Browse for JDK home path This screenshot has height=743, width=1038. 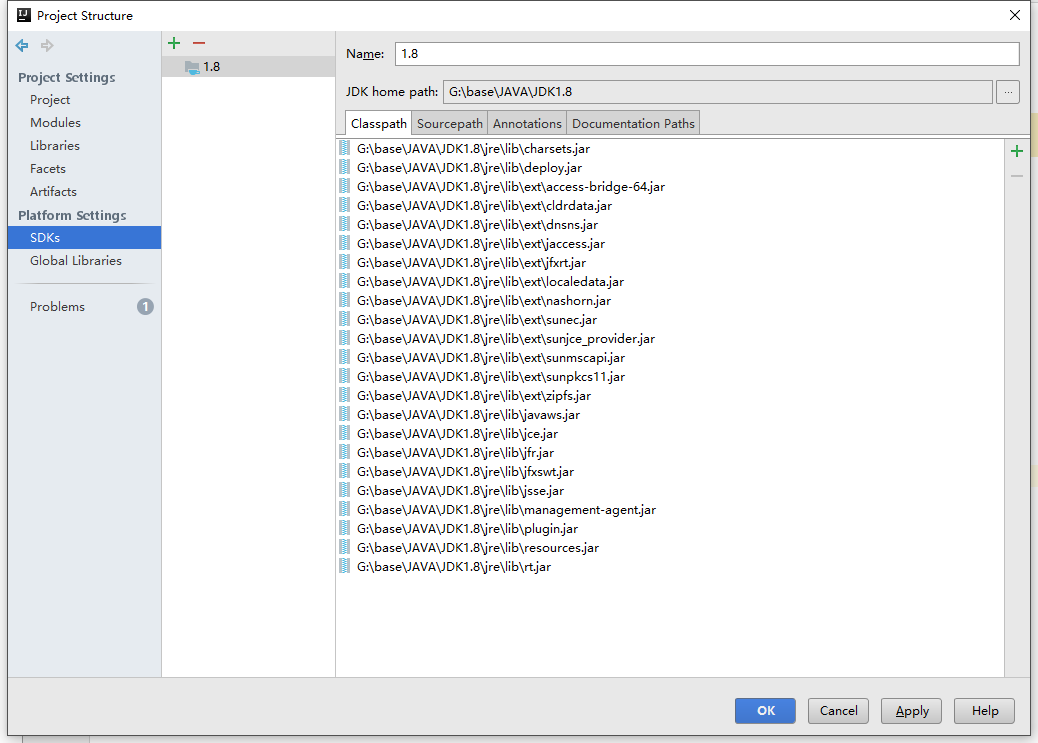1008,92
